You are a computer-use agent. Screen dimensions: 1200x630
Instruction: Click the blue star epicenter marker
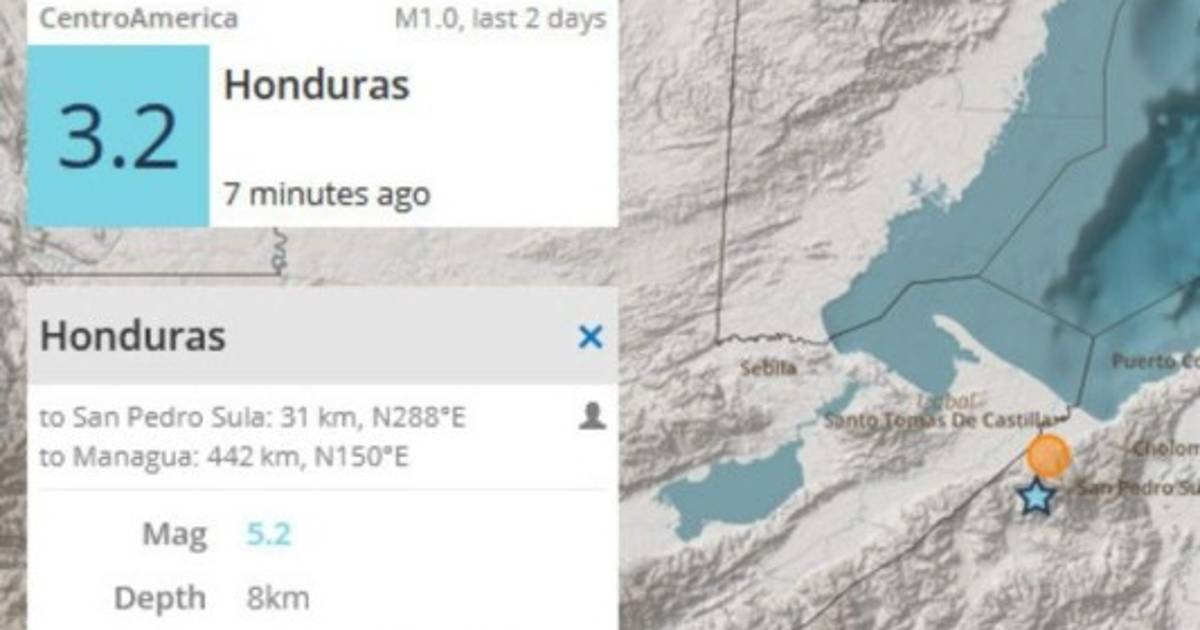(1037, 496)
